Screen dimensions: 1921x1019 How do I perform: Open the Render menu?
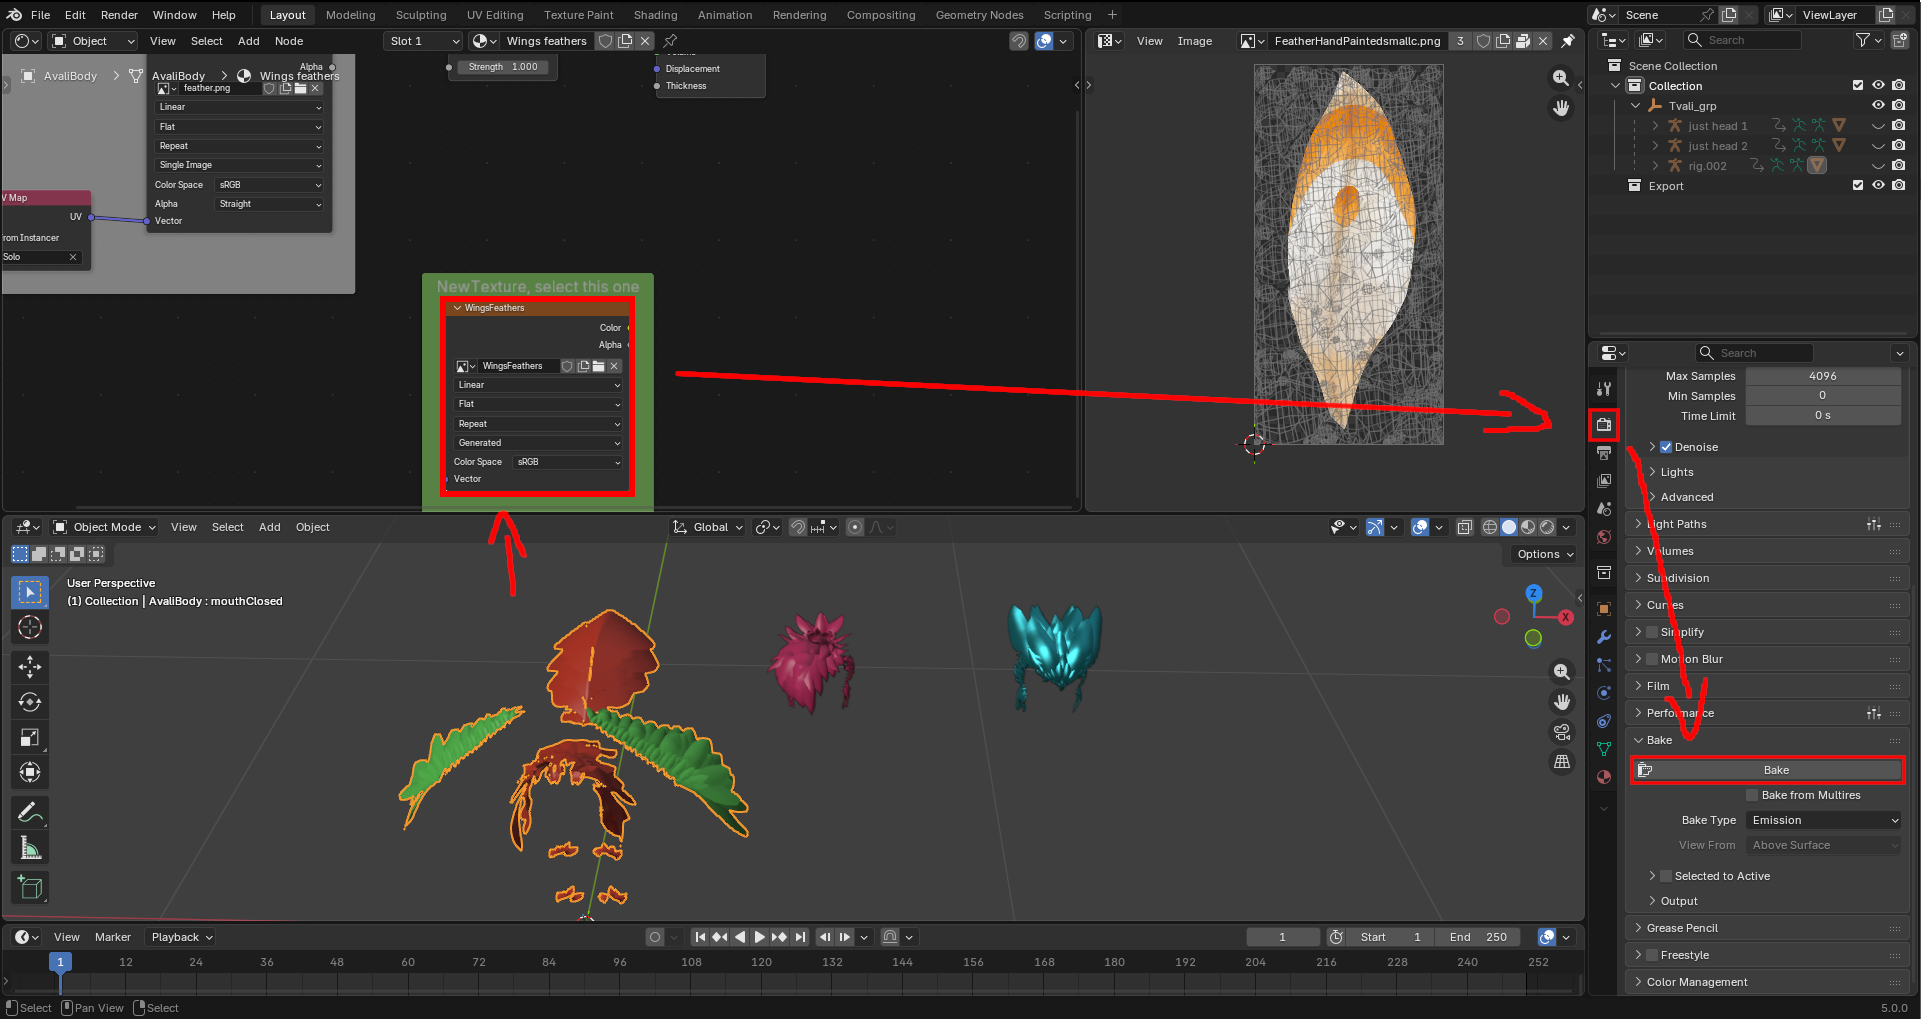[x=119, y=15]
